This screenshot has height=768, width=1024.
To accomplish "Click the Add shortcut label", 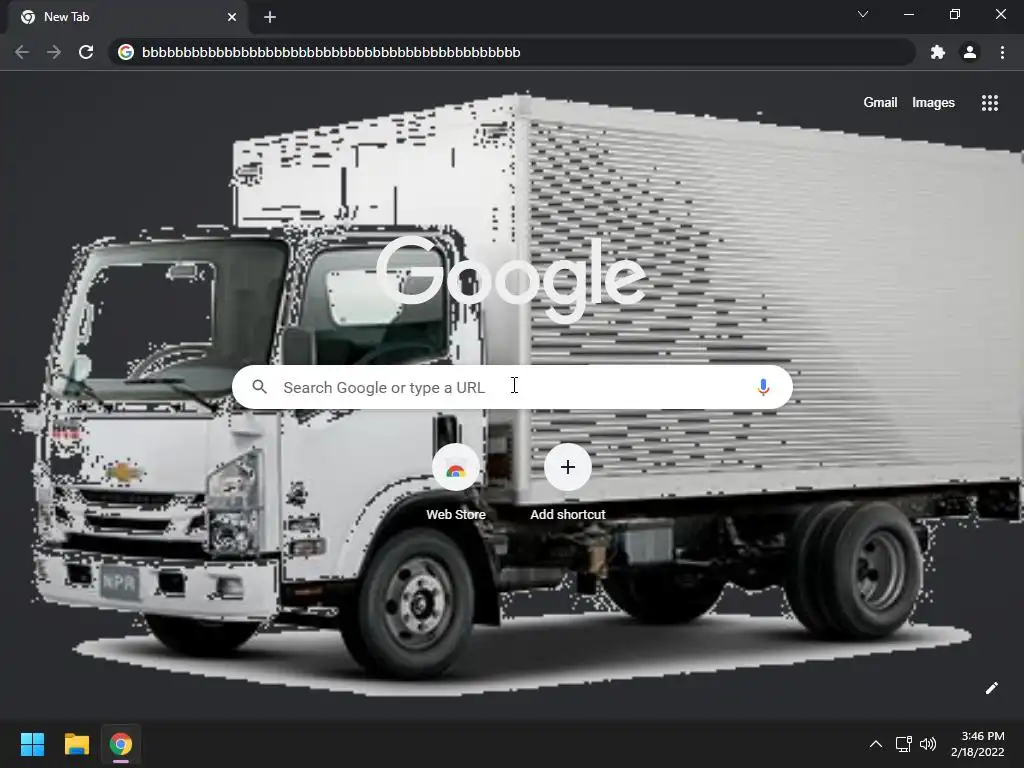I will point(568,515).
